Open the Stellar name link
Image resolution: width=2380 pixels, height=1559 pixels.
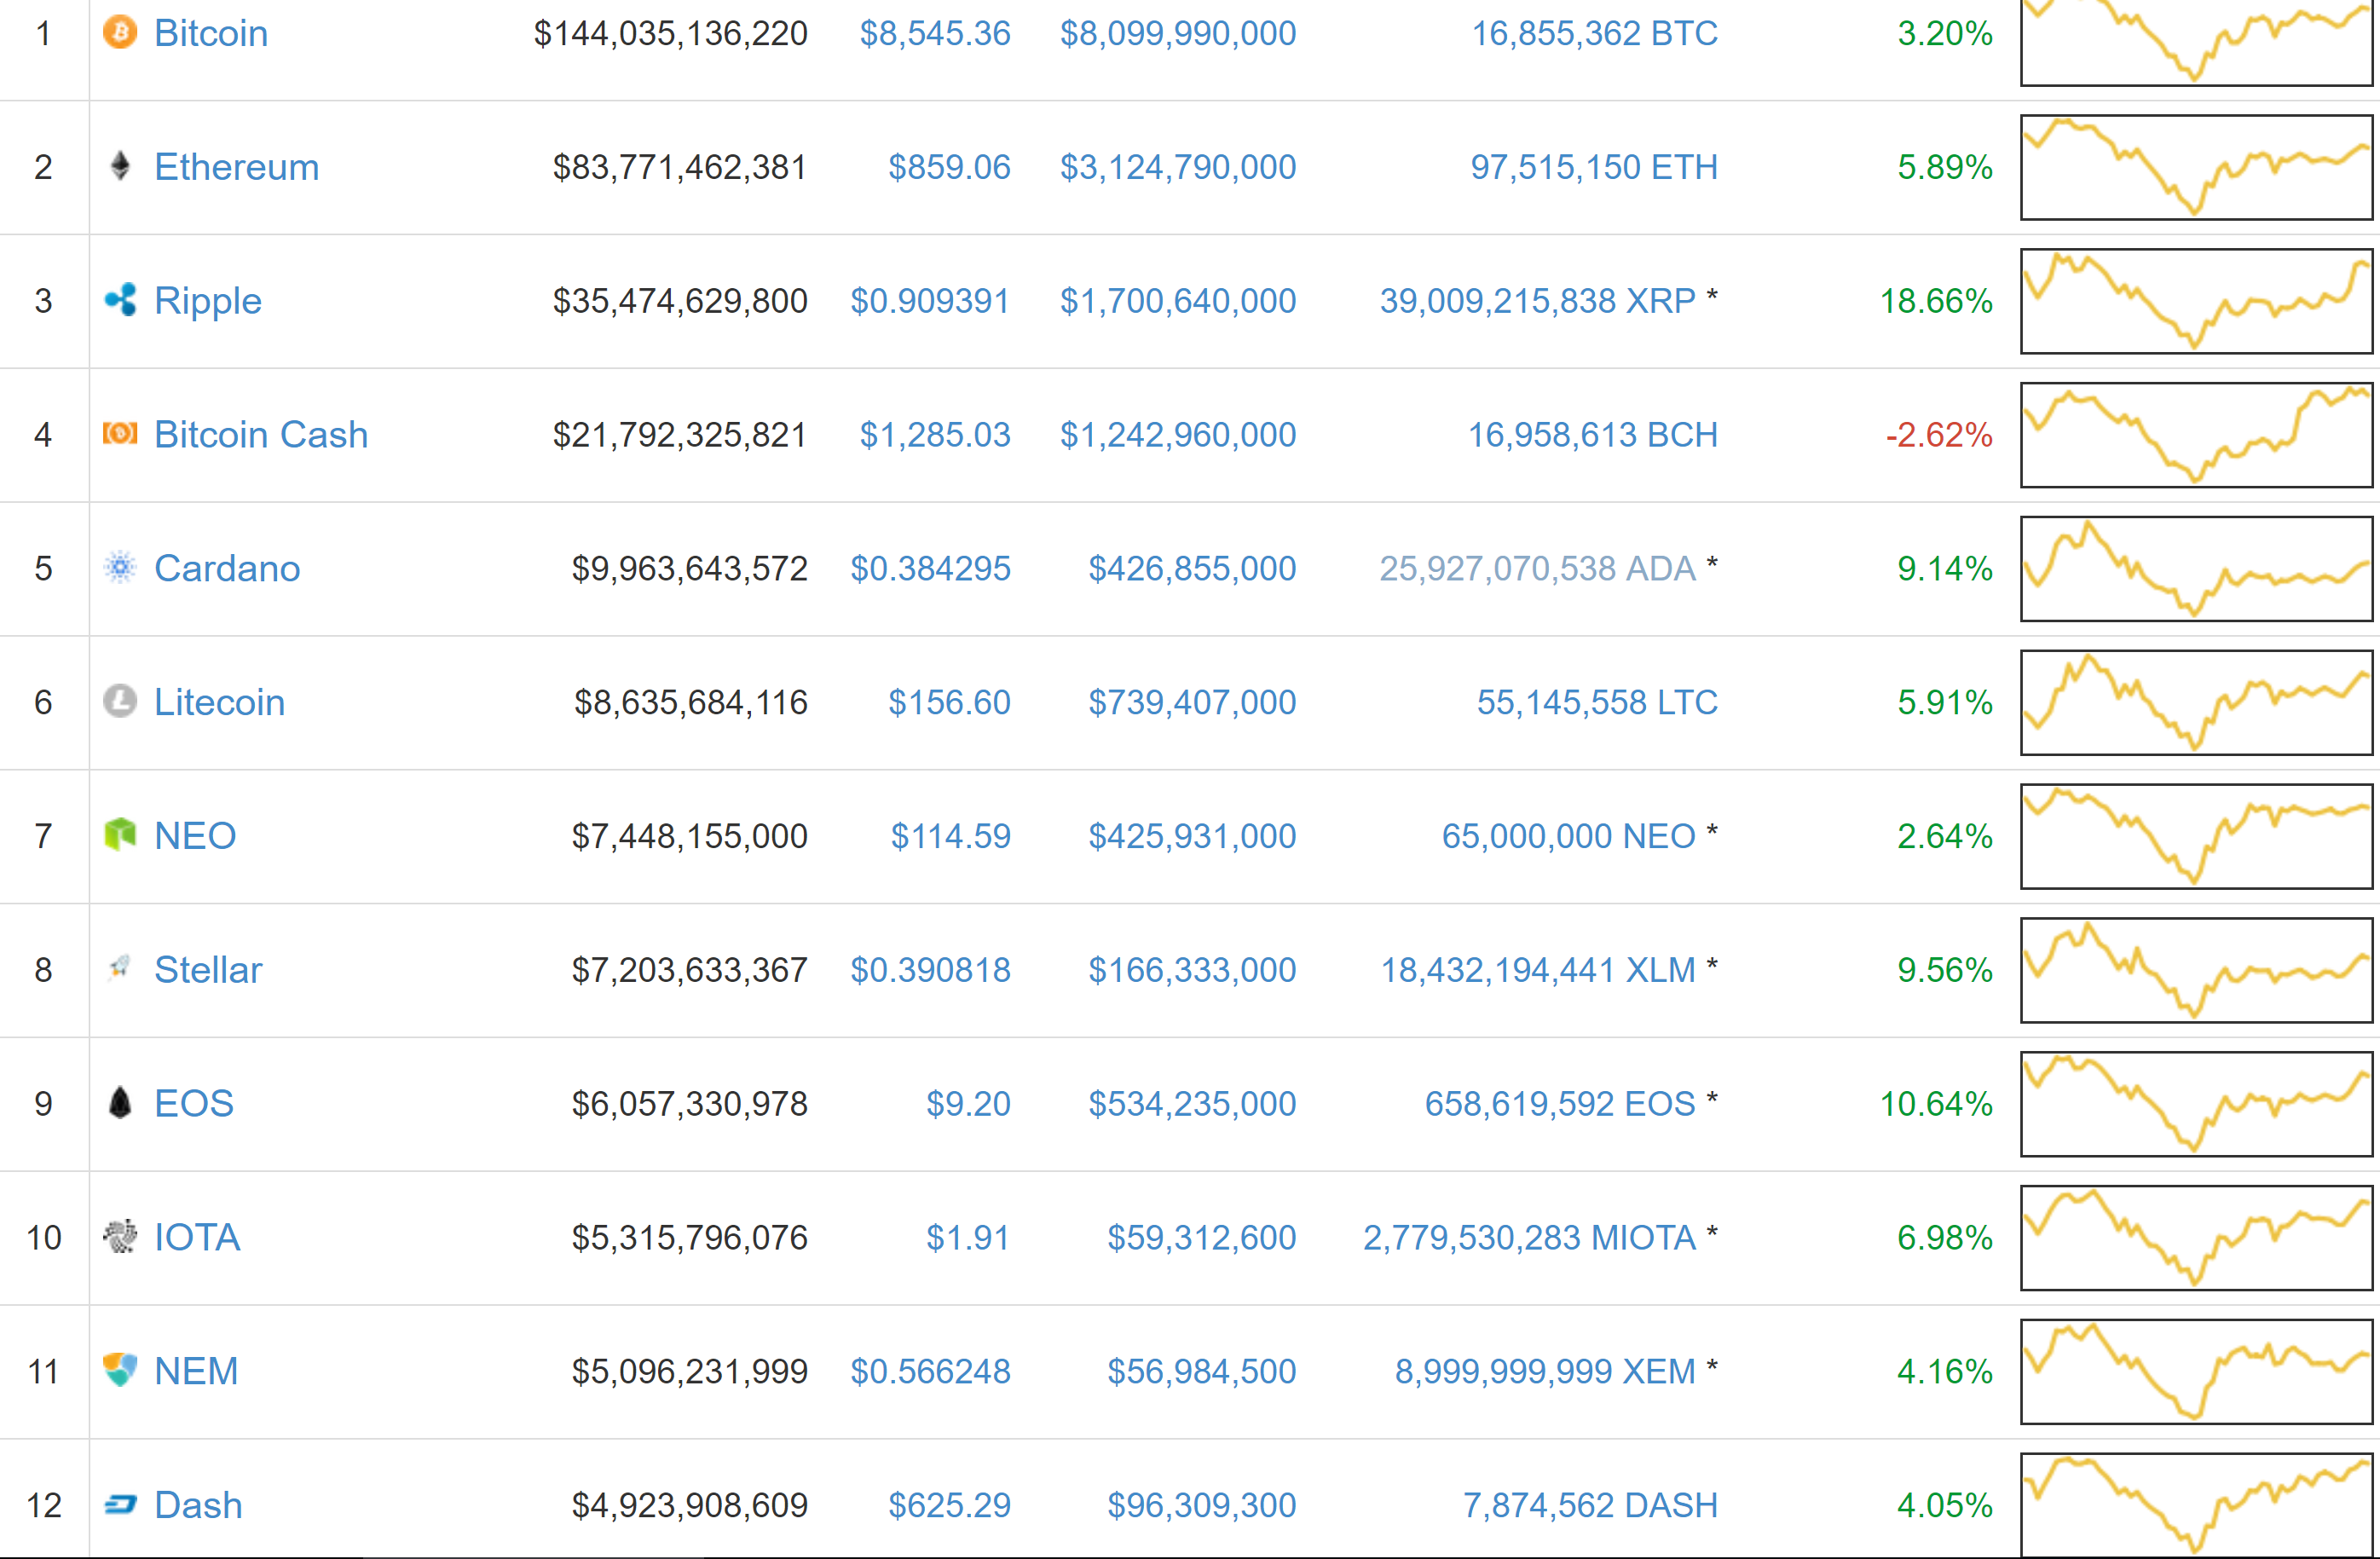pos(208,970)
